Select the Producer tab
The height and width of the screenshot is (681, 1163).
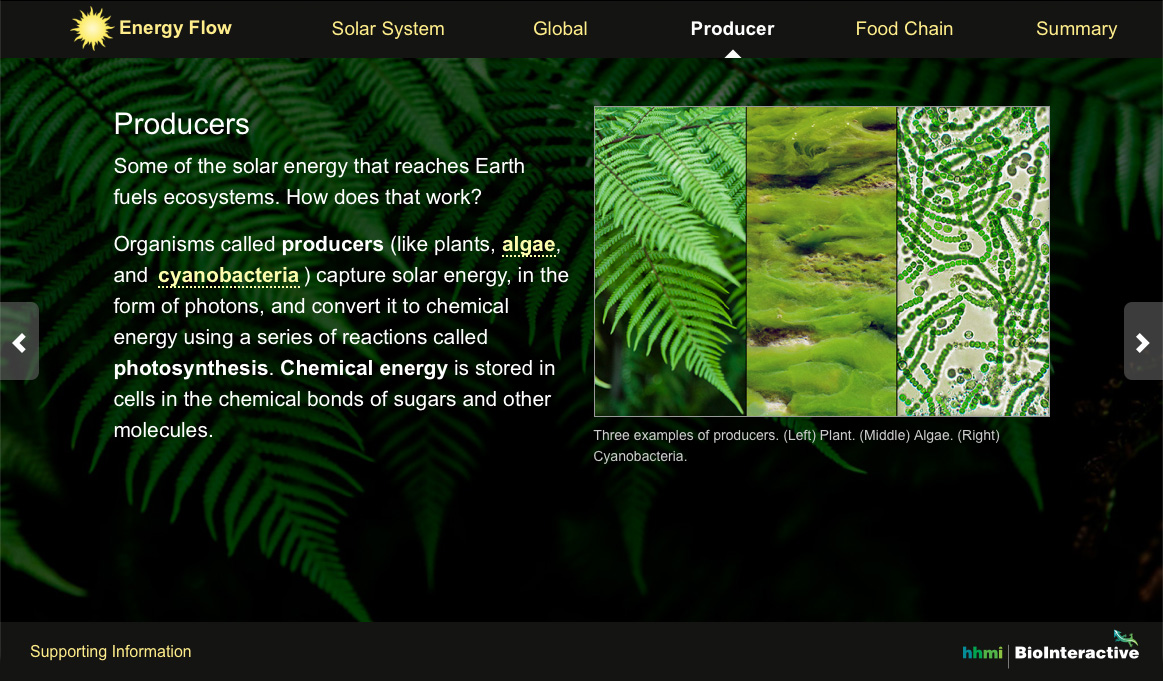pos(732,29)
